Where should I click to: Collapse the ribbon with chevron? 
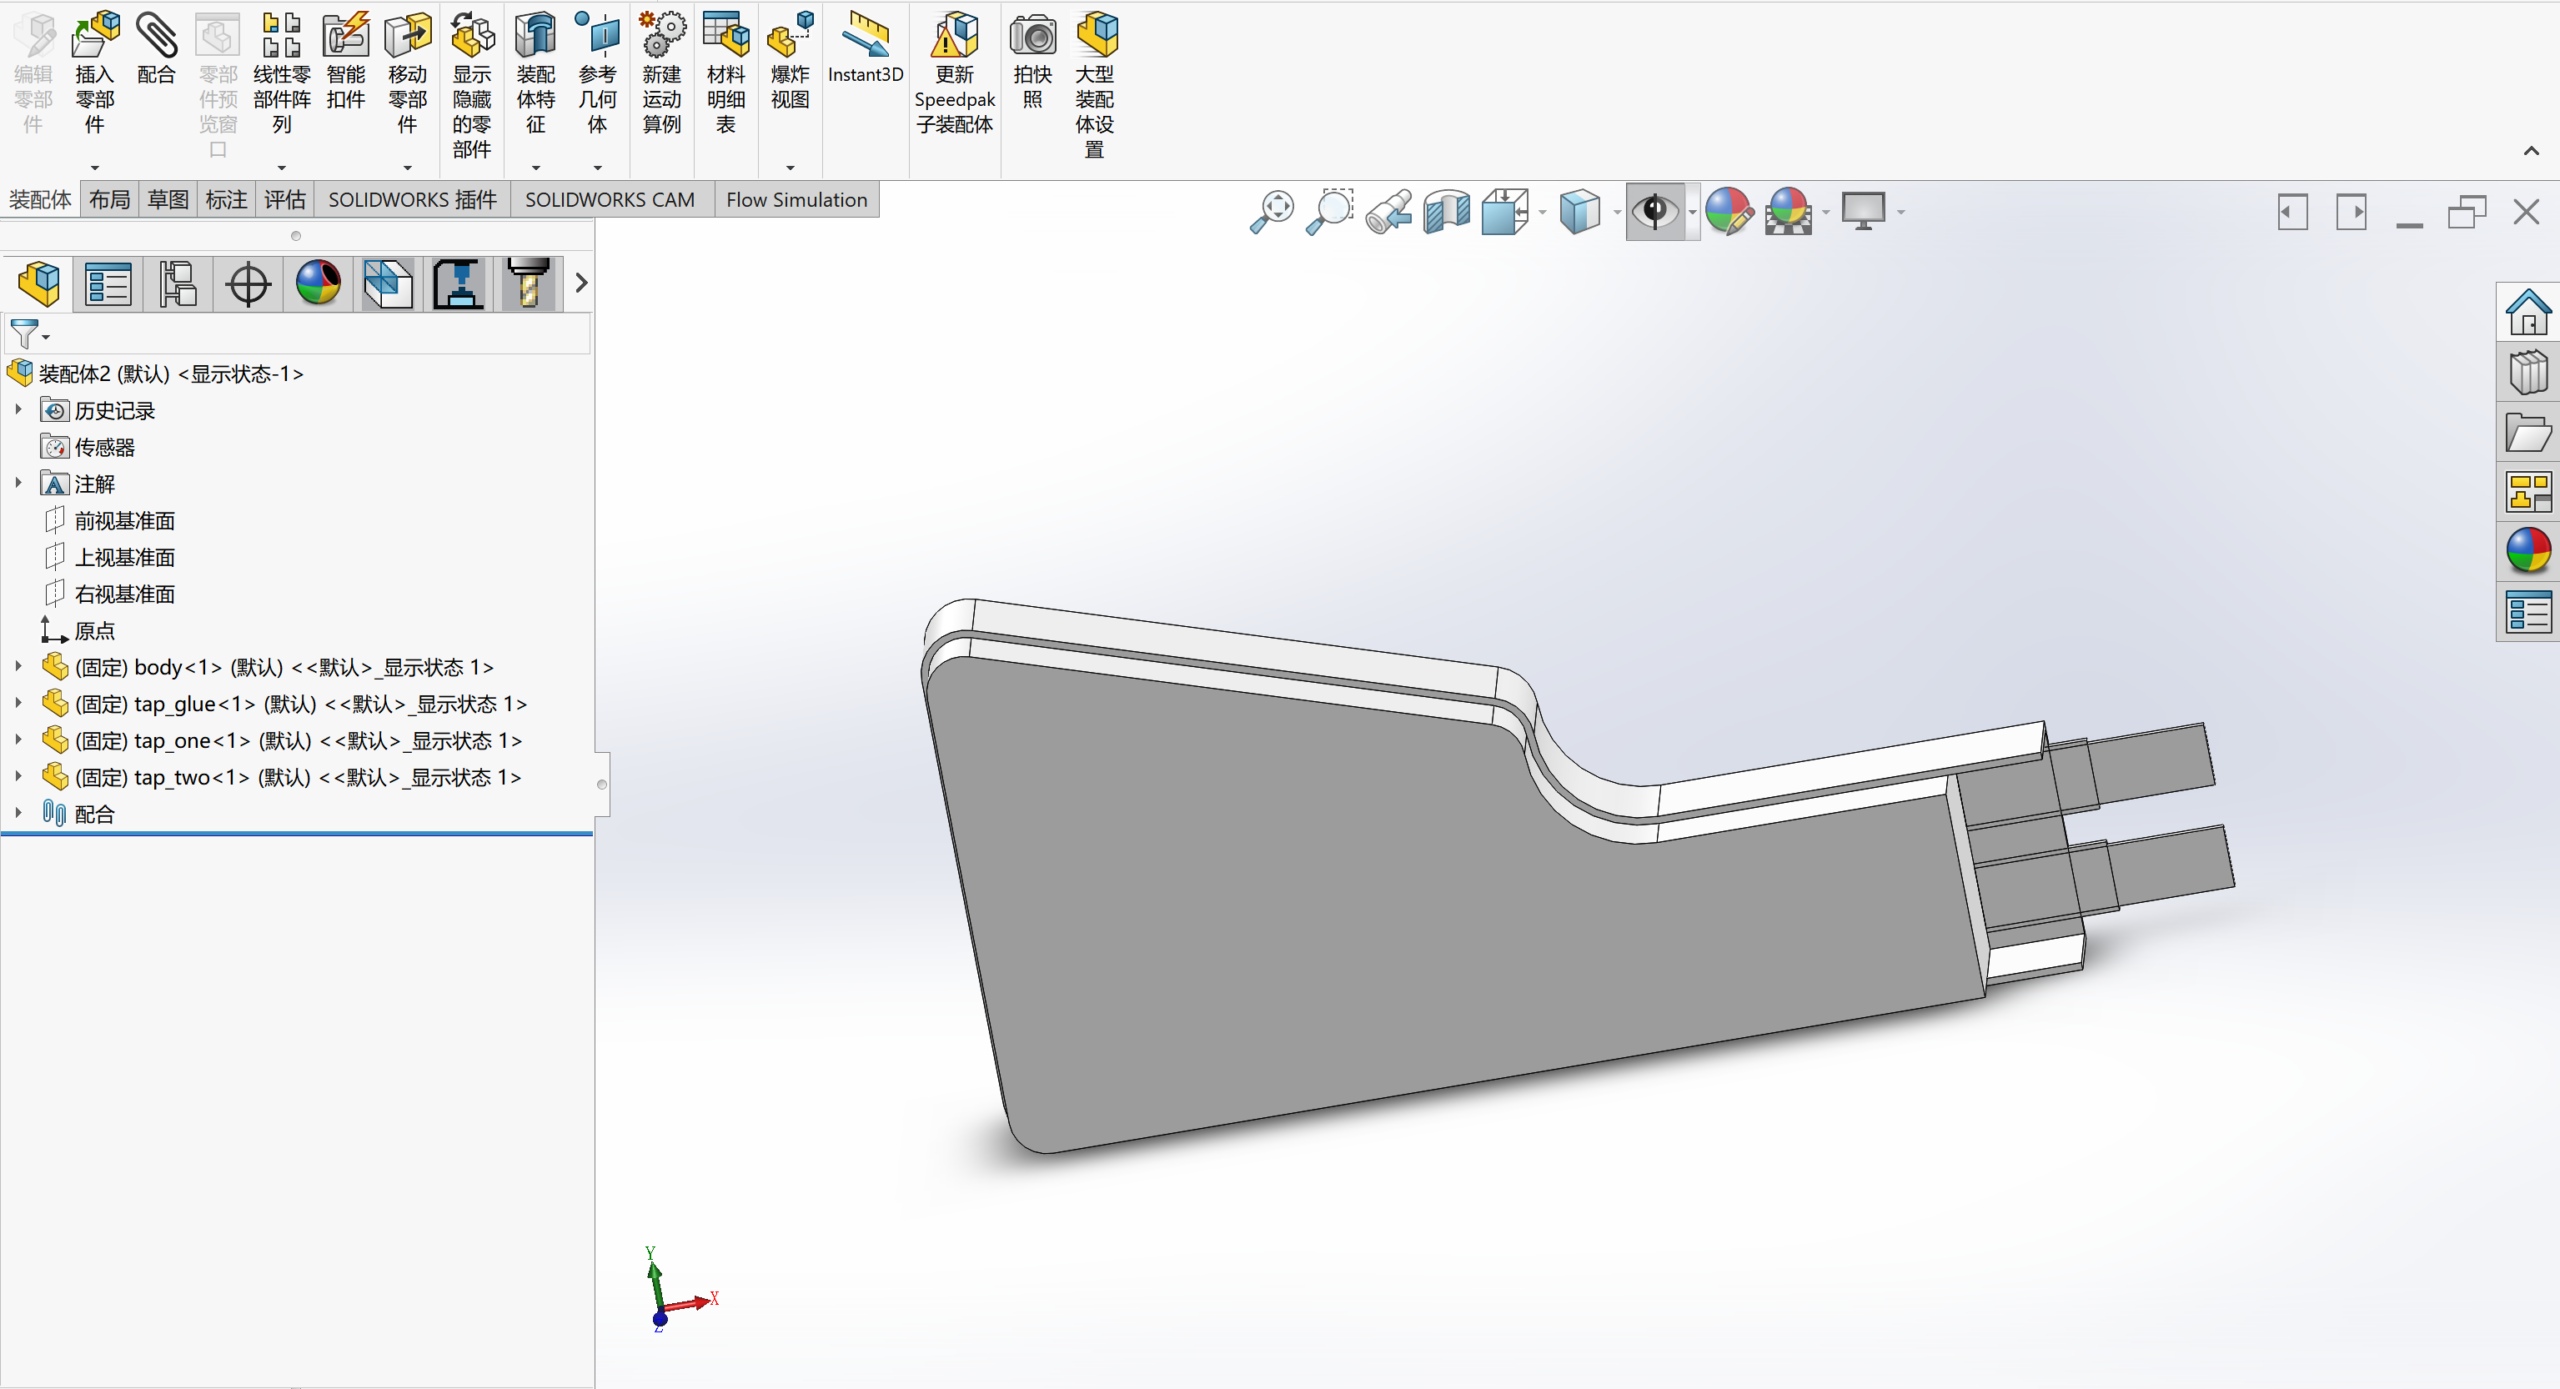click(2531, 151)
